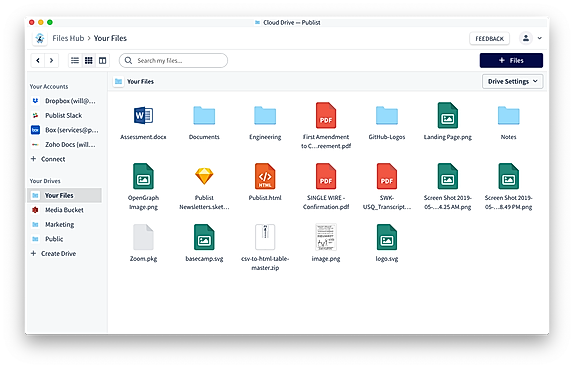Open the Dropbox account
This screenshot has width=574, height=368.
(64, 101)
